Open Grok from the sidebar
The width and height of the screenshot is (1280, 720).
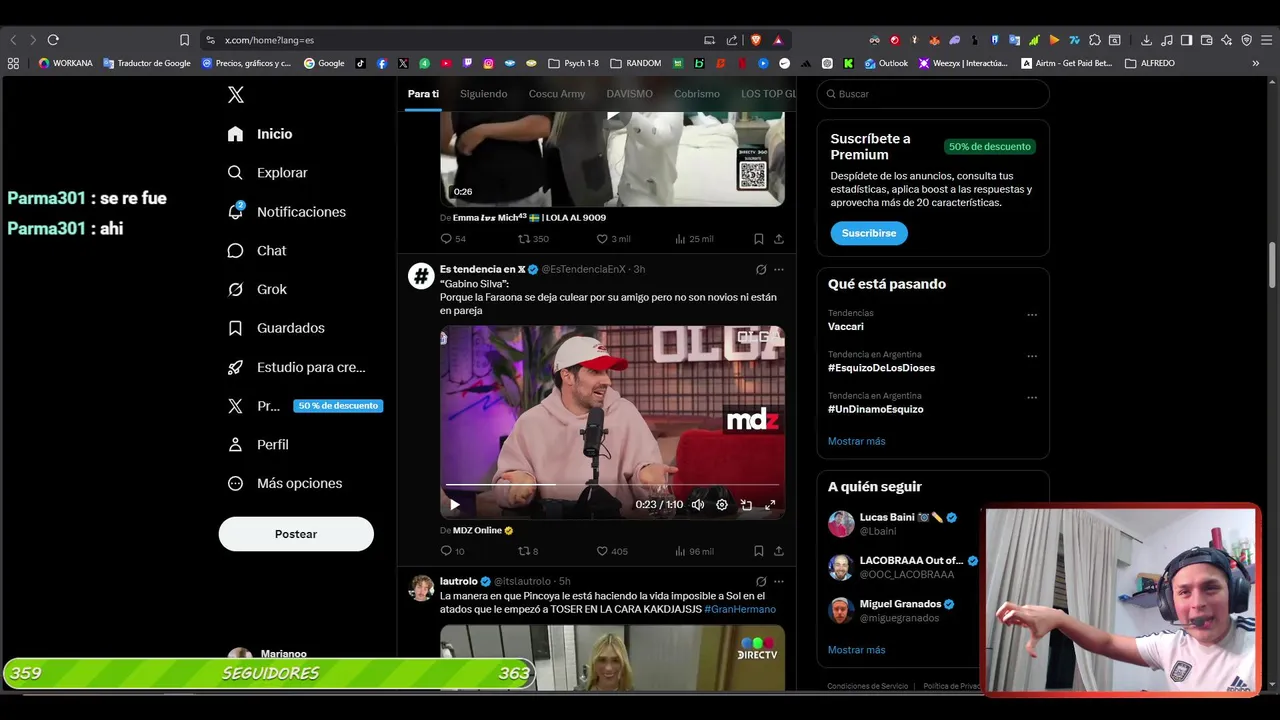[x=257, y=290]
